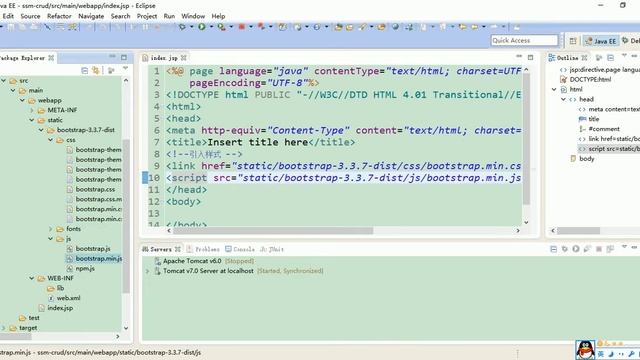
Task: Click the Open Perspective icon
Action: pos(573,41)
